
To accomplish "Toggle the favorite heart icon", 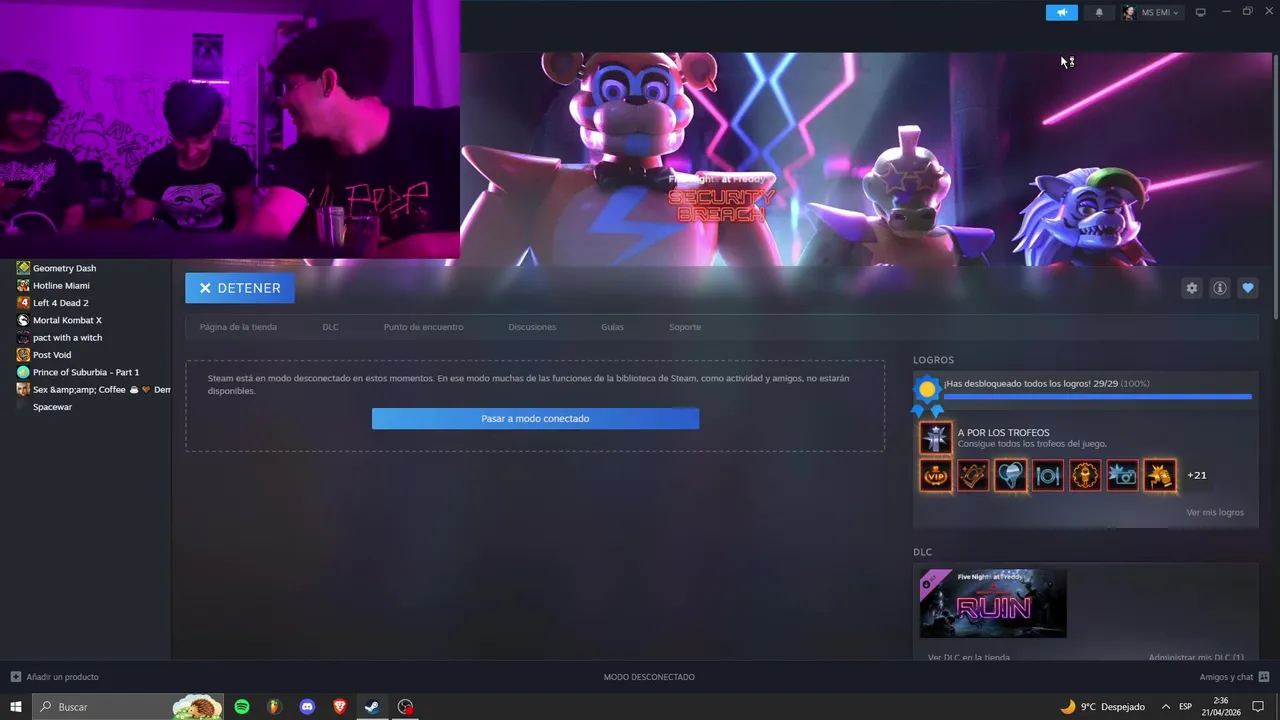I will point(1248,288).
